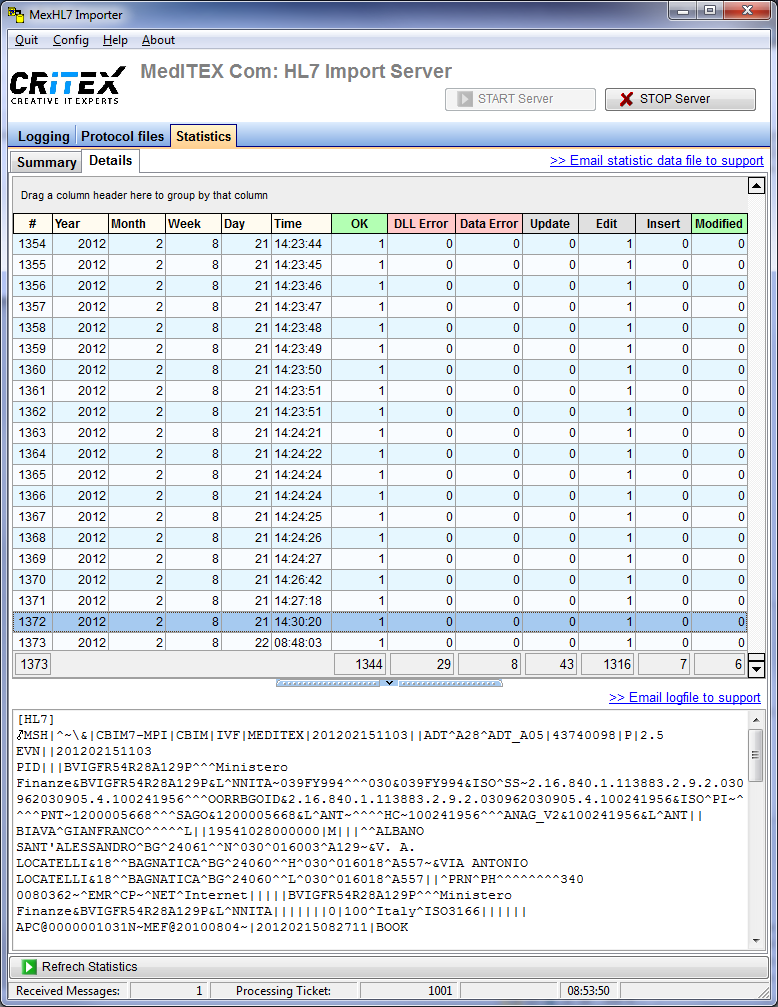Select the Details sub-tab
This screenshot has height=1007, width=778.
pyautogui.click(x=111, y=161)
